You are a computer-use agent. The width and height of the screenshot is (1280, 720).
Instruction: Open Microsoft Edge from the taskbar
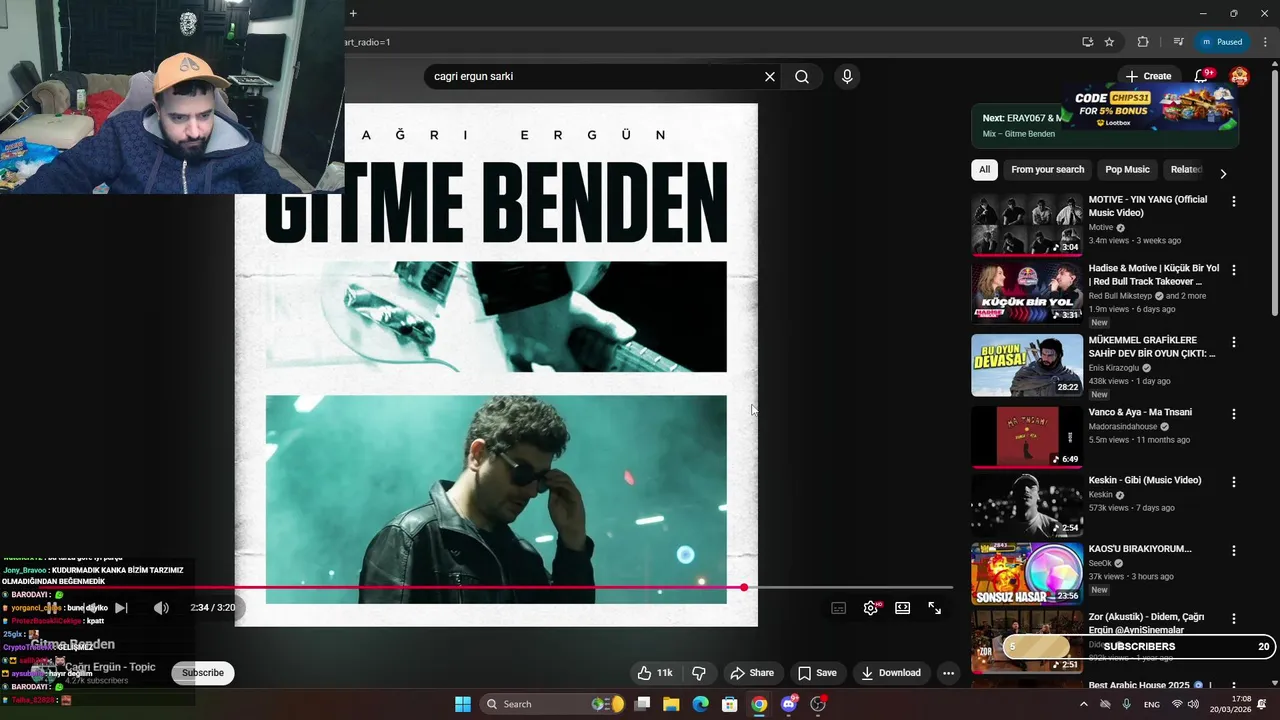click(701, 704)
